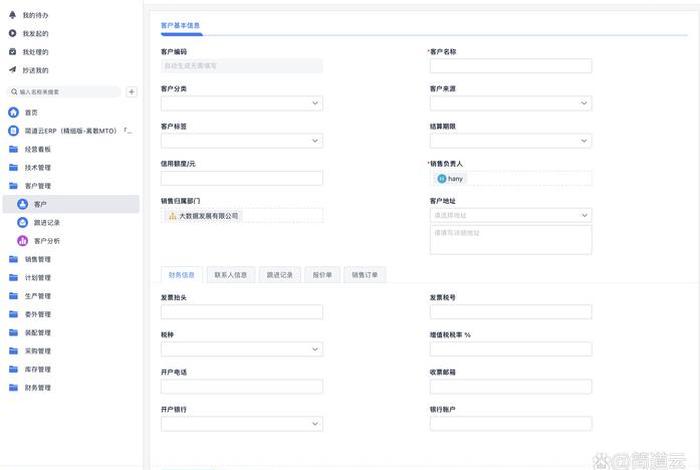This screenshot has height=470, width=700.
Task: Click the 简道云ERP application icon
Action: 13,130
